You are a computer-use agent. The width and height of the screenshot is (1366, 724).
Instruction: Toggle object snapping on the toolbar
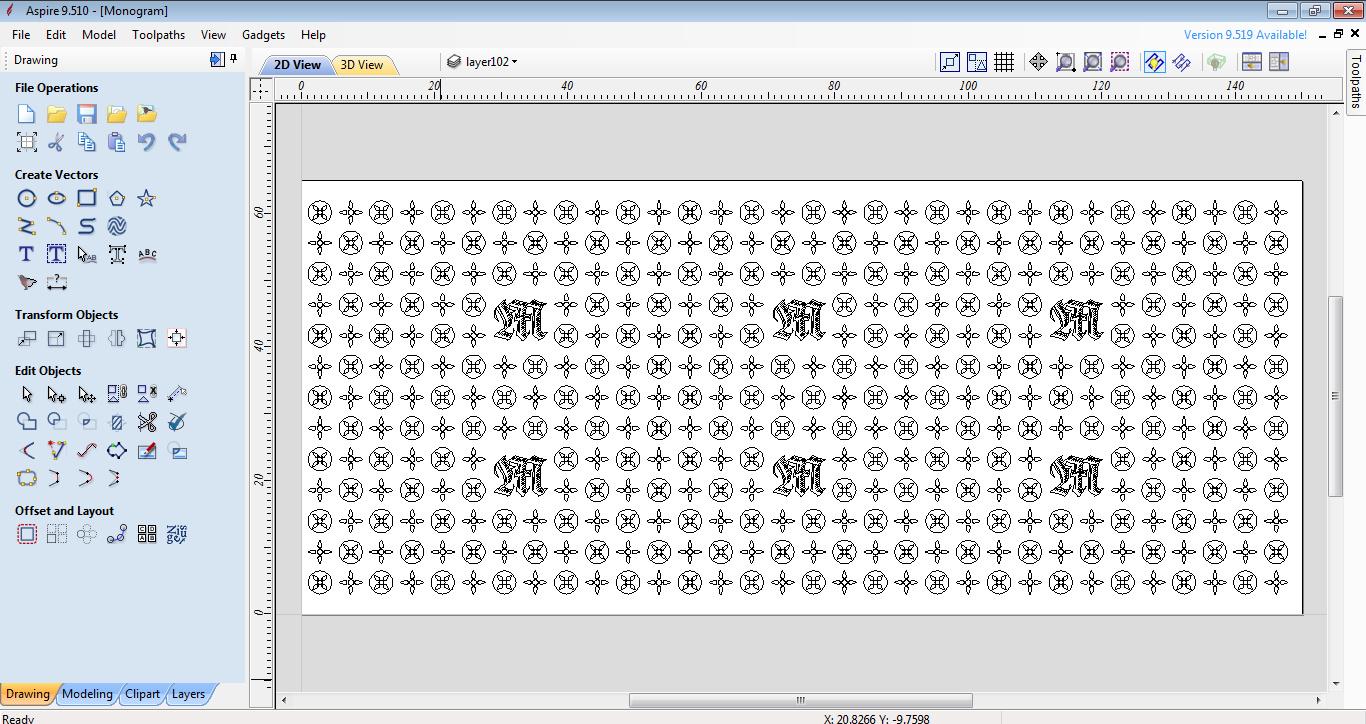click(x=1154, y=61)
